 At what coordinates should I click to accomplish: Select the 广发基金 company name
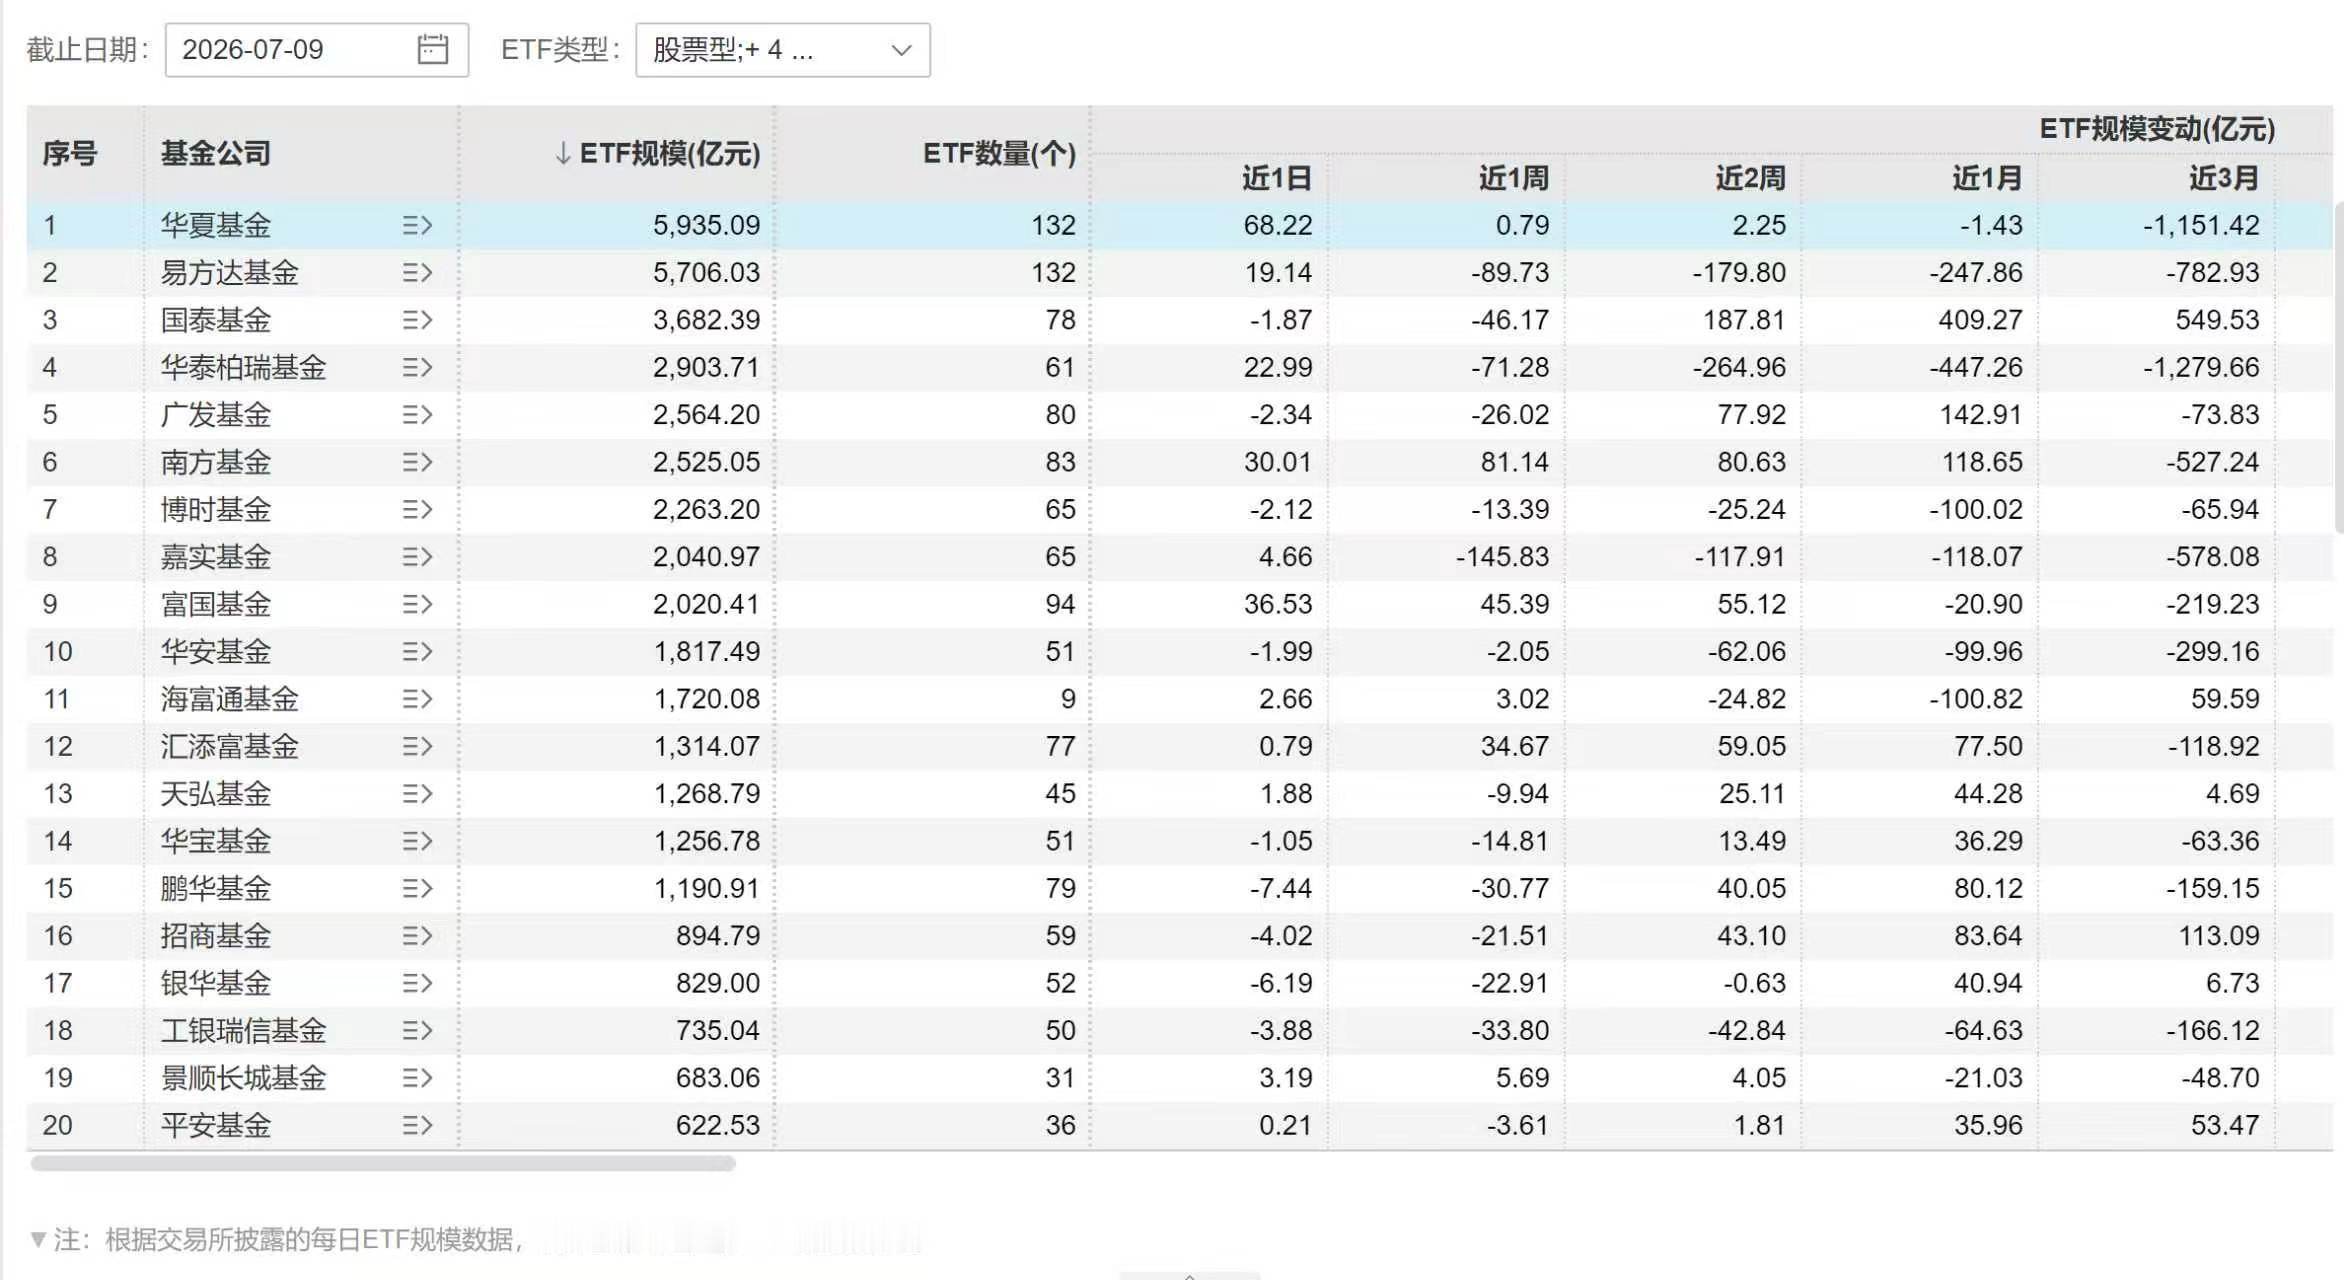216,414
